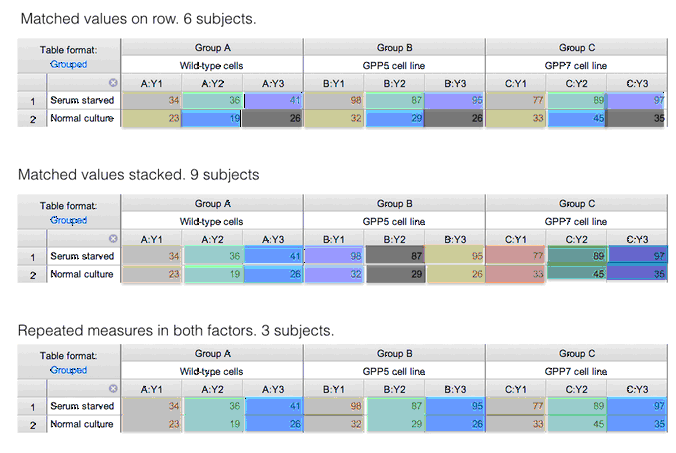Click the blue cell with 19 in the top table
This screenshot has width=676, height=453.
212,118
